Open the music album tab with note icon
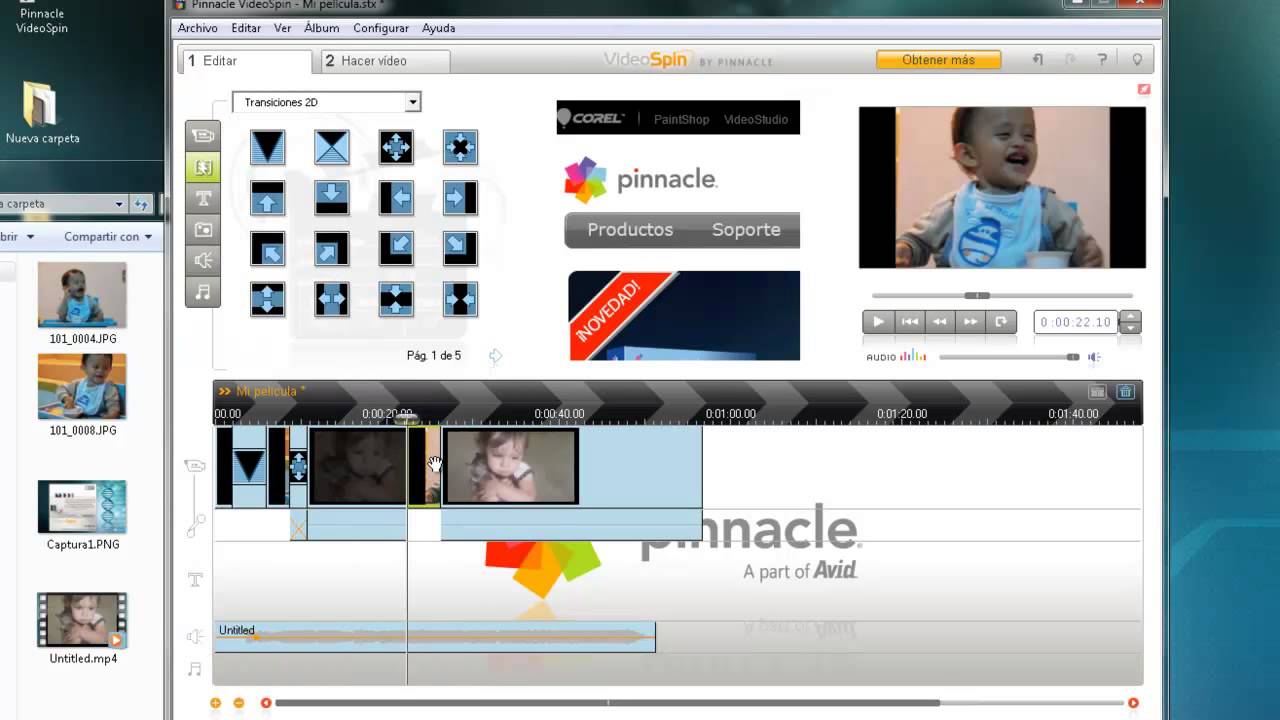 203,291
